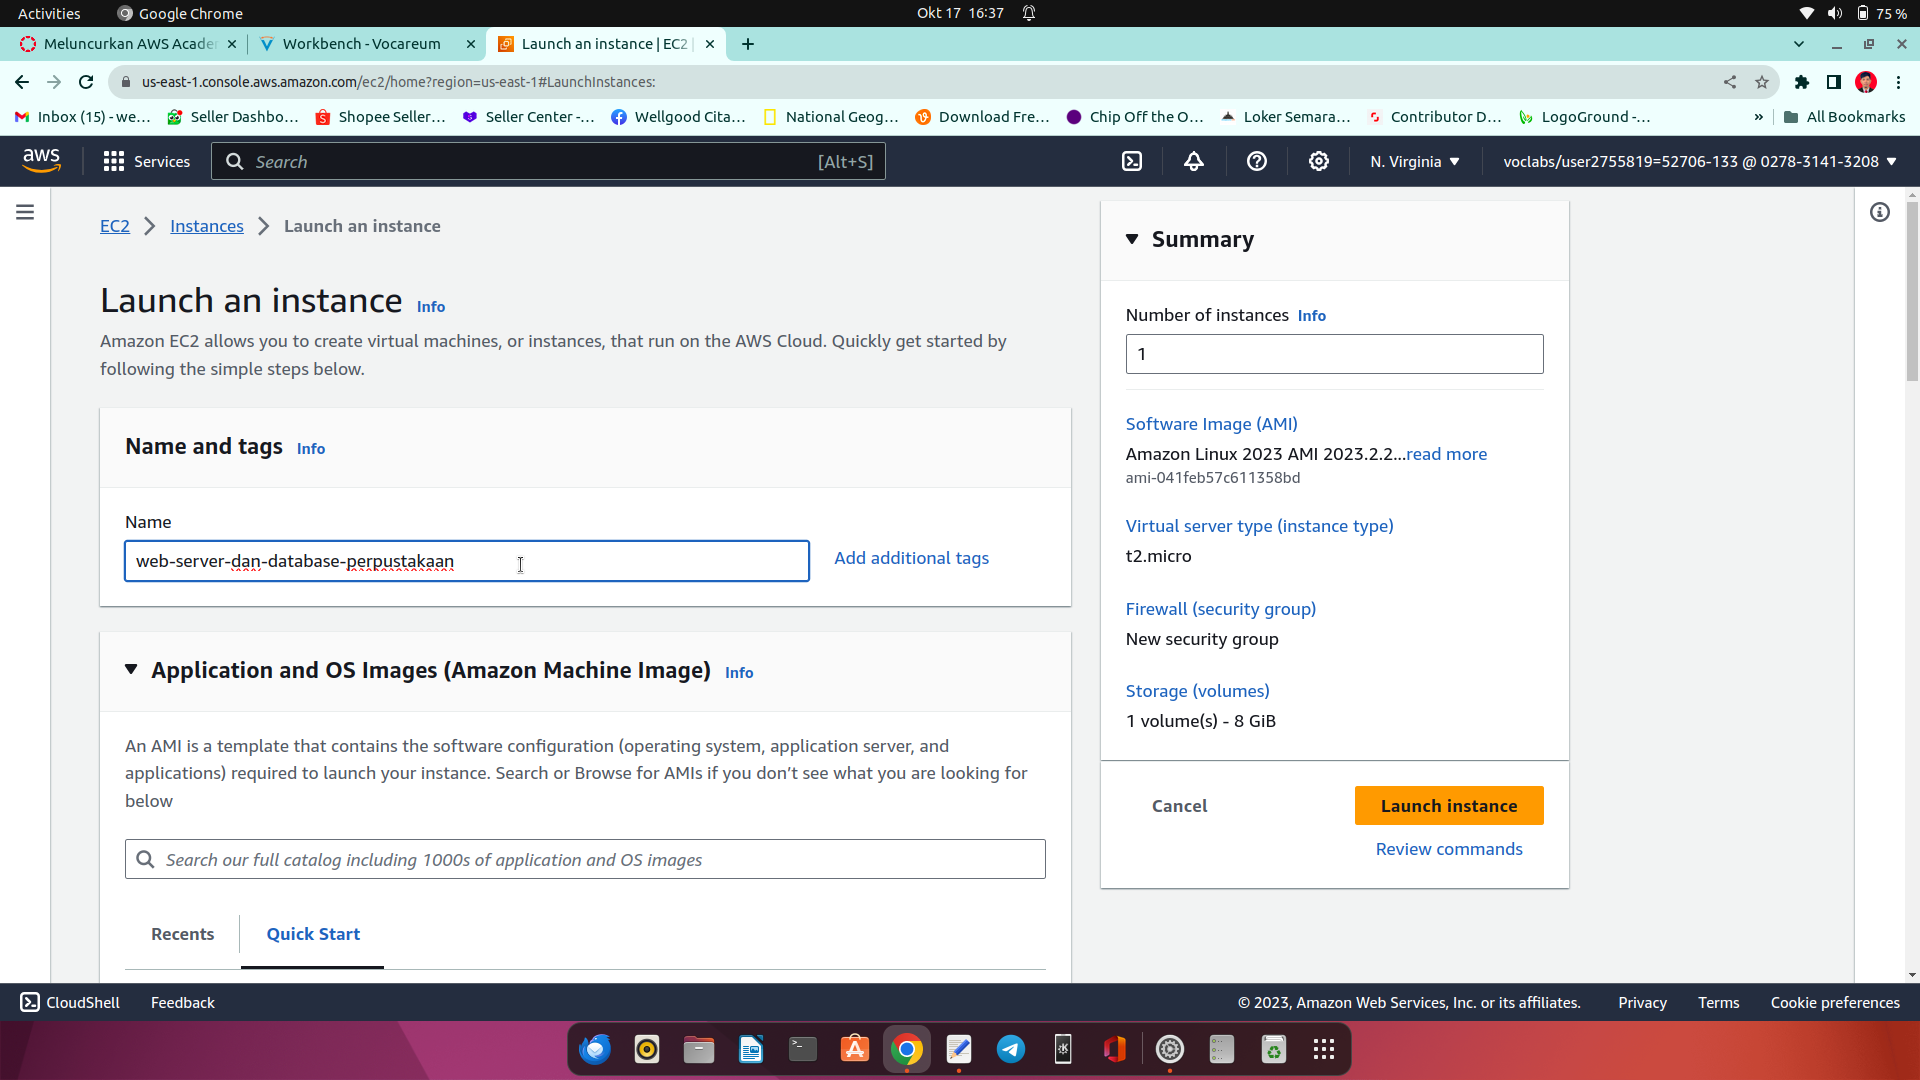Click Telegram icon in Ubuntu dock
This screenshot has height=1080, width=1920.
click(x=1011, y=1049)
